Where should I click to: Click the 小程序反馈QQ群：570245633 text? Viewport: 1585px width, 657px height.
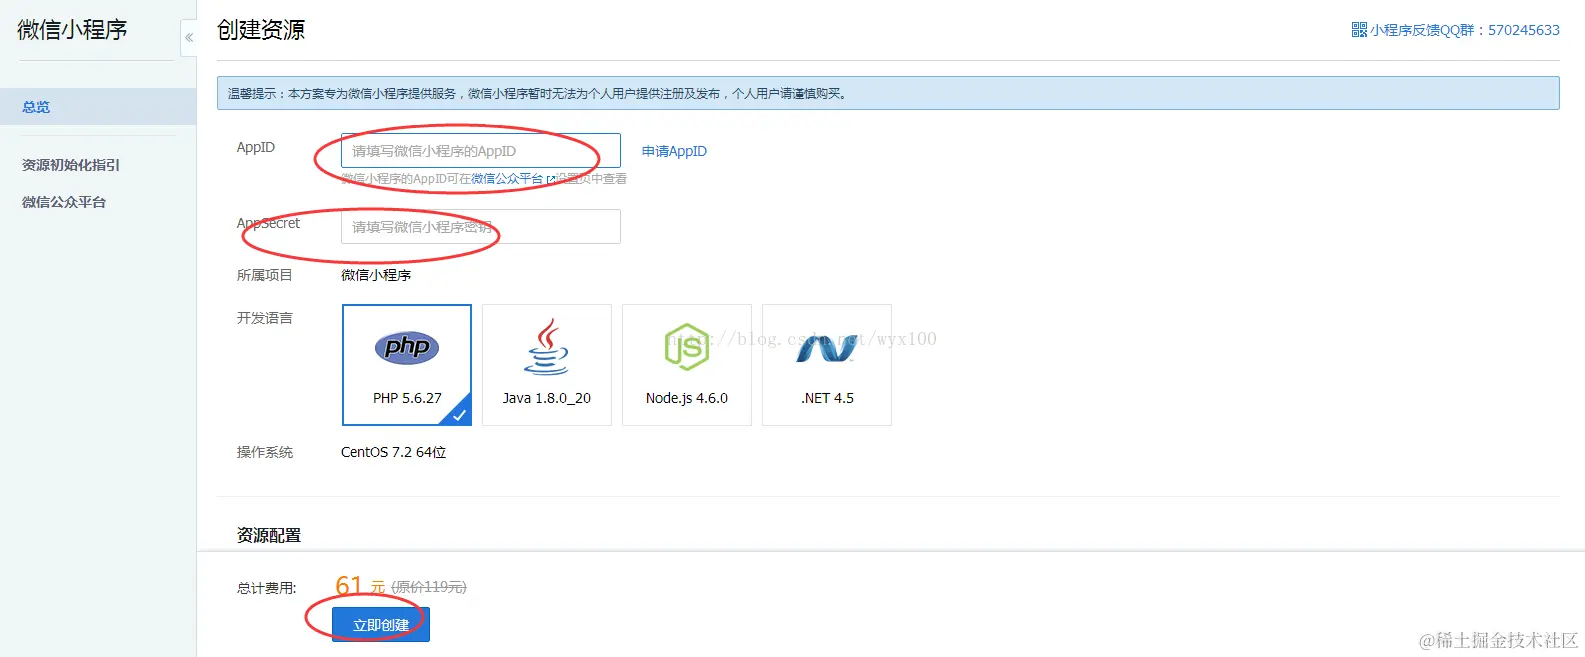pos(1465,30)
